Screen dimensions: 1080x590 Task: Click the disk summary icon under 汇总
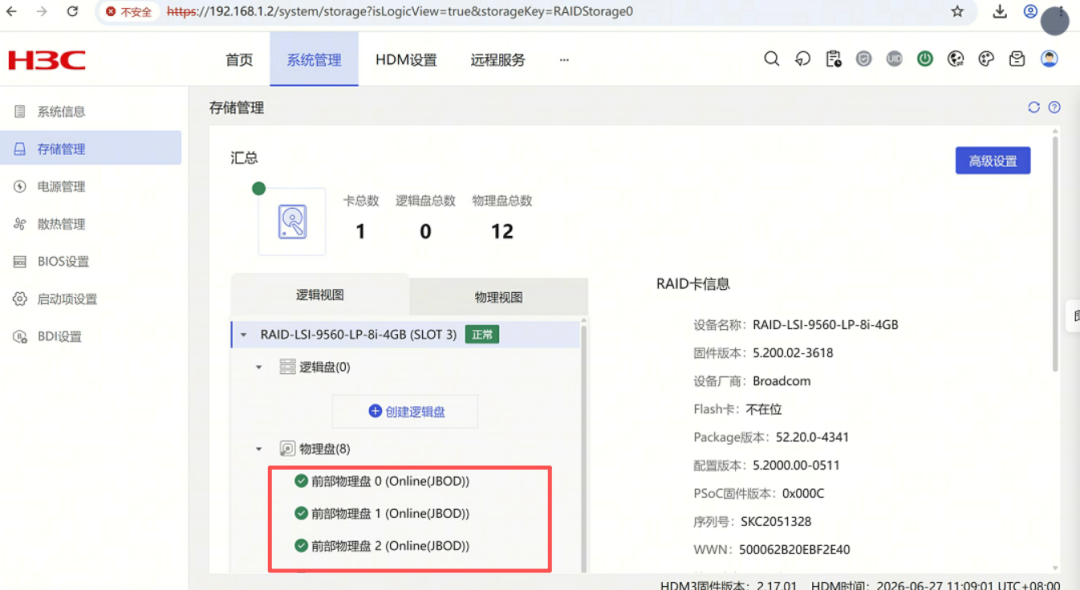292,222
